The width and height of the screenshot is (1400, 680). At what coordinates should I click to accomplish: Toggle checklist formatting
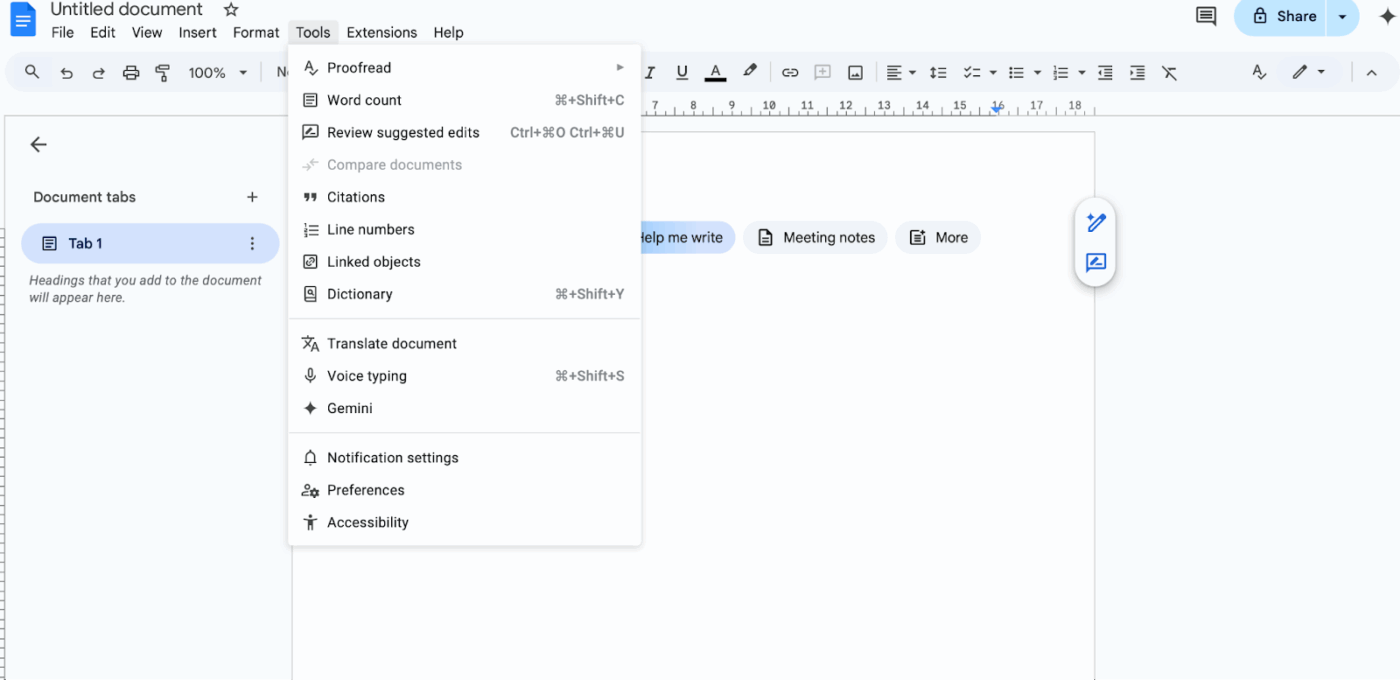[972, 72]
